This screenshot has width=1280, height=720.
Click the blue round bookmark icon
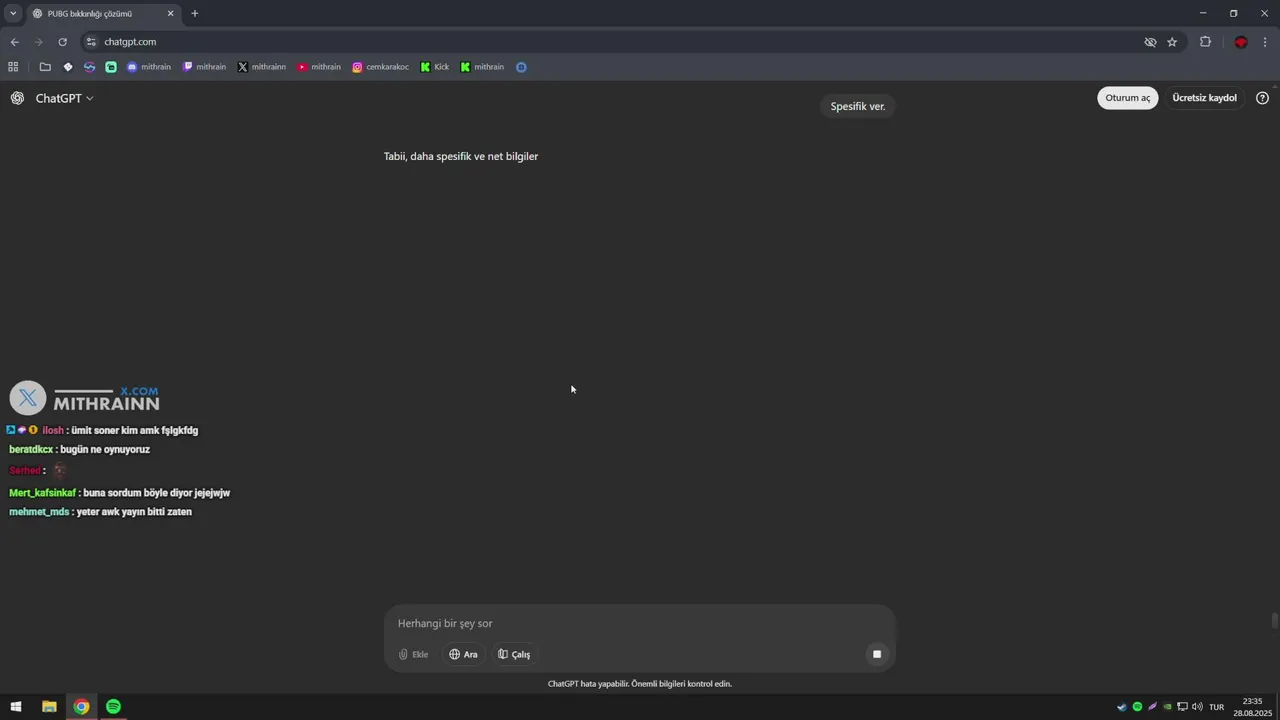(x=521, y=67)
